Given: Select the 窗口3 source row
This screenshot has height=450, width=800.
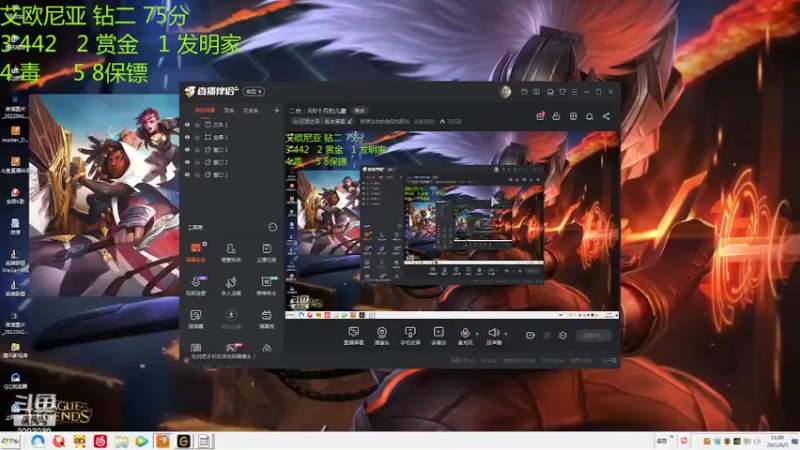Looking at the screenshot, I should tap(232, 149).
